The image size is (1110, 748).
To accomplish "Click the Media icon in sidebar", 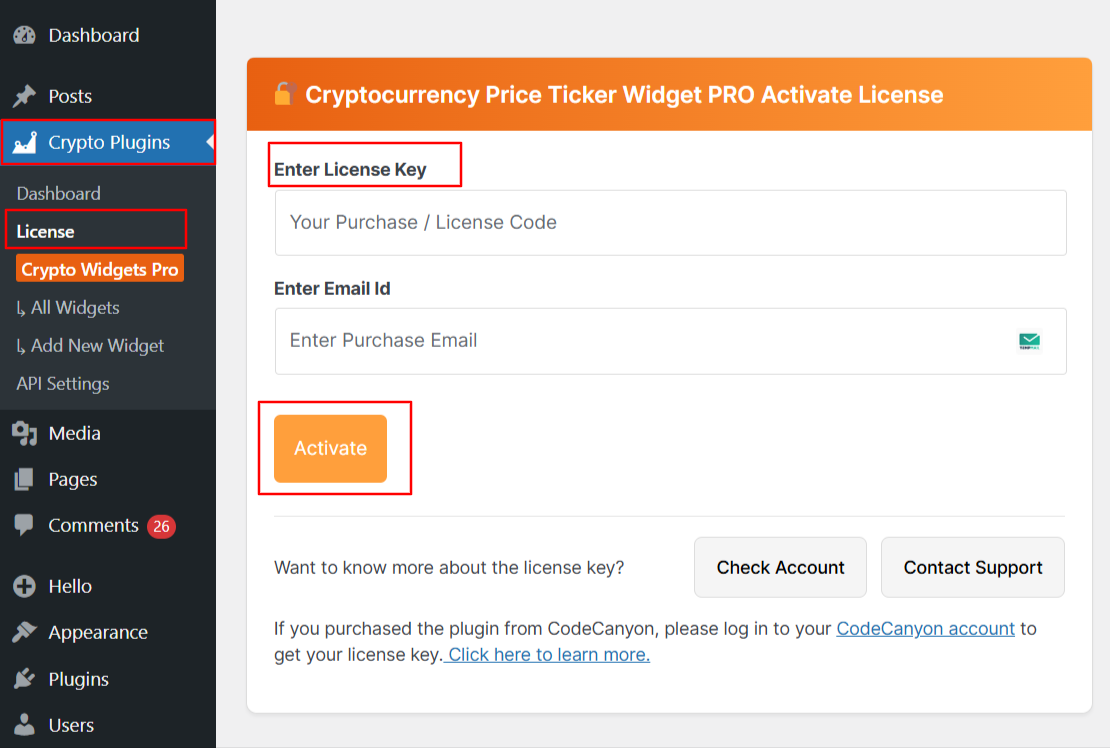I will 24,434.
